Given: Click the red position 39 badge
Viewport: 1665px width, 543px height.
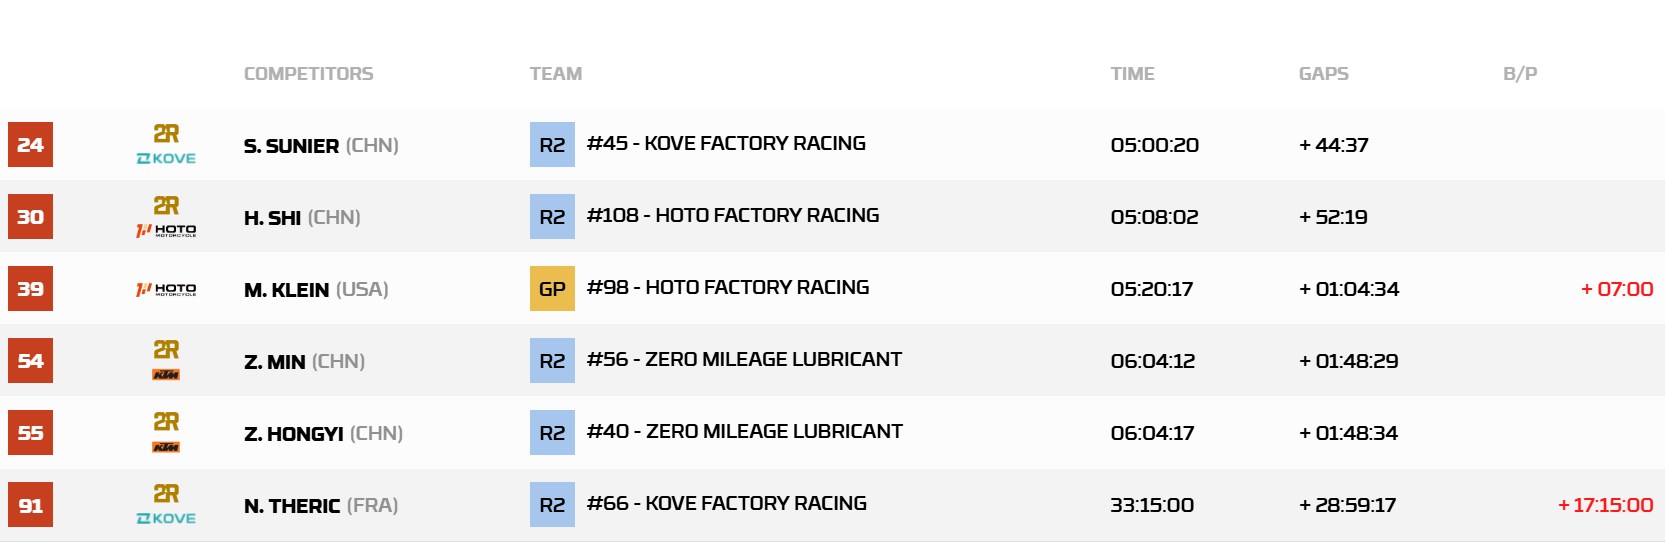Looking at the screenshot, I should [30, 289].
